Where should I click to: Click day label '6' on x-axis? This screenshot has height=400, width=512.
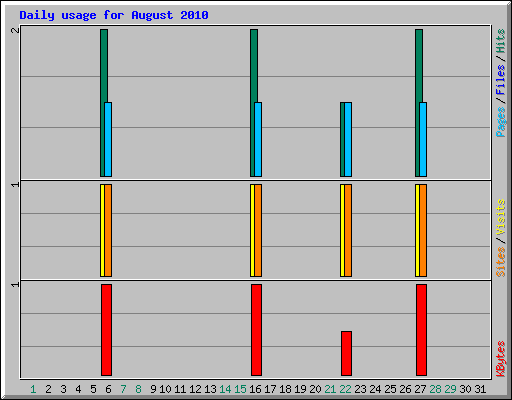[x=108, y=389]
